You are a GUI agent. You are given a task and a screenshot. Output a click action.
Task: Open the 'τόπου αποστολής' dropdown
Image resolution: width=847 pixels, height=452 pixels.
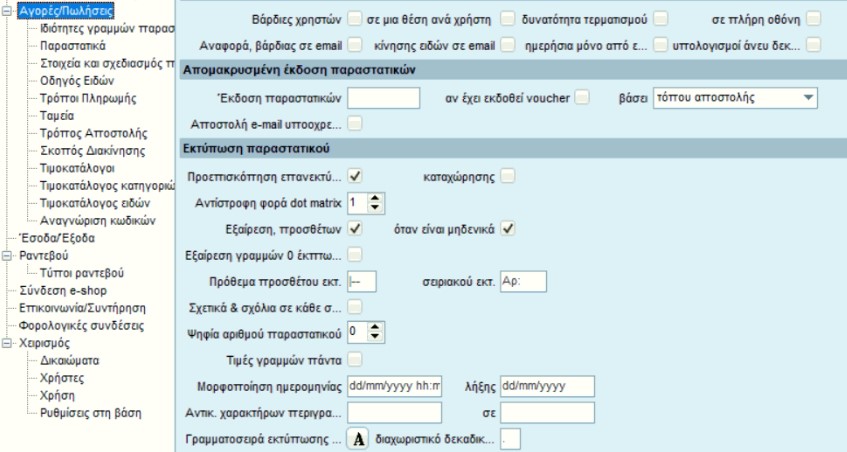tap(808, 98)
